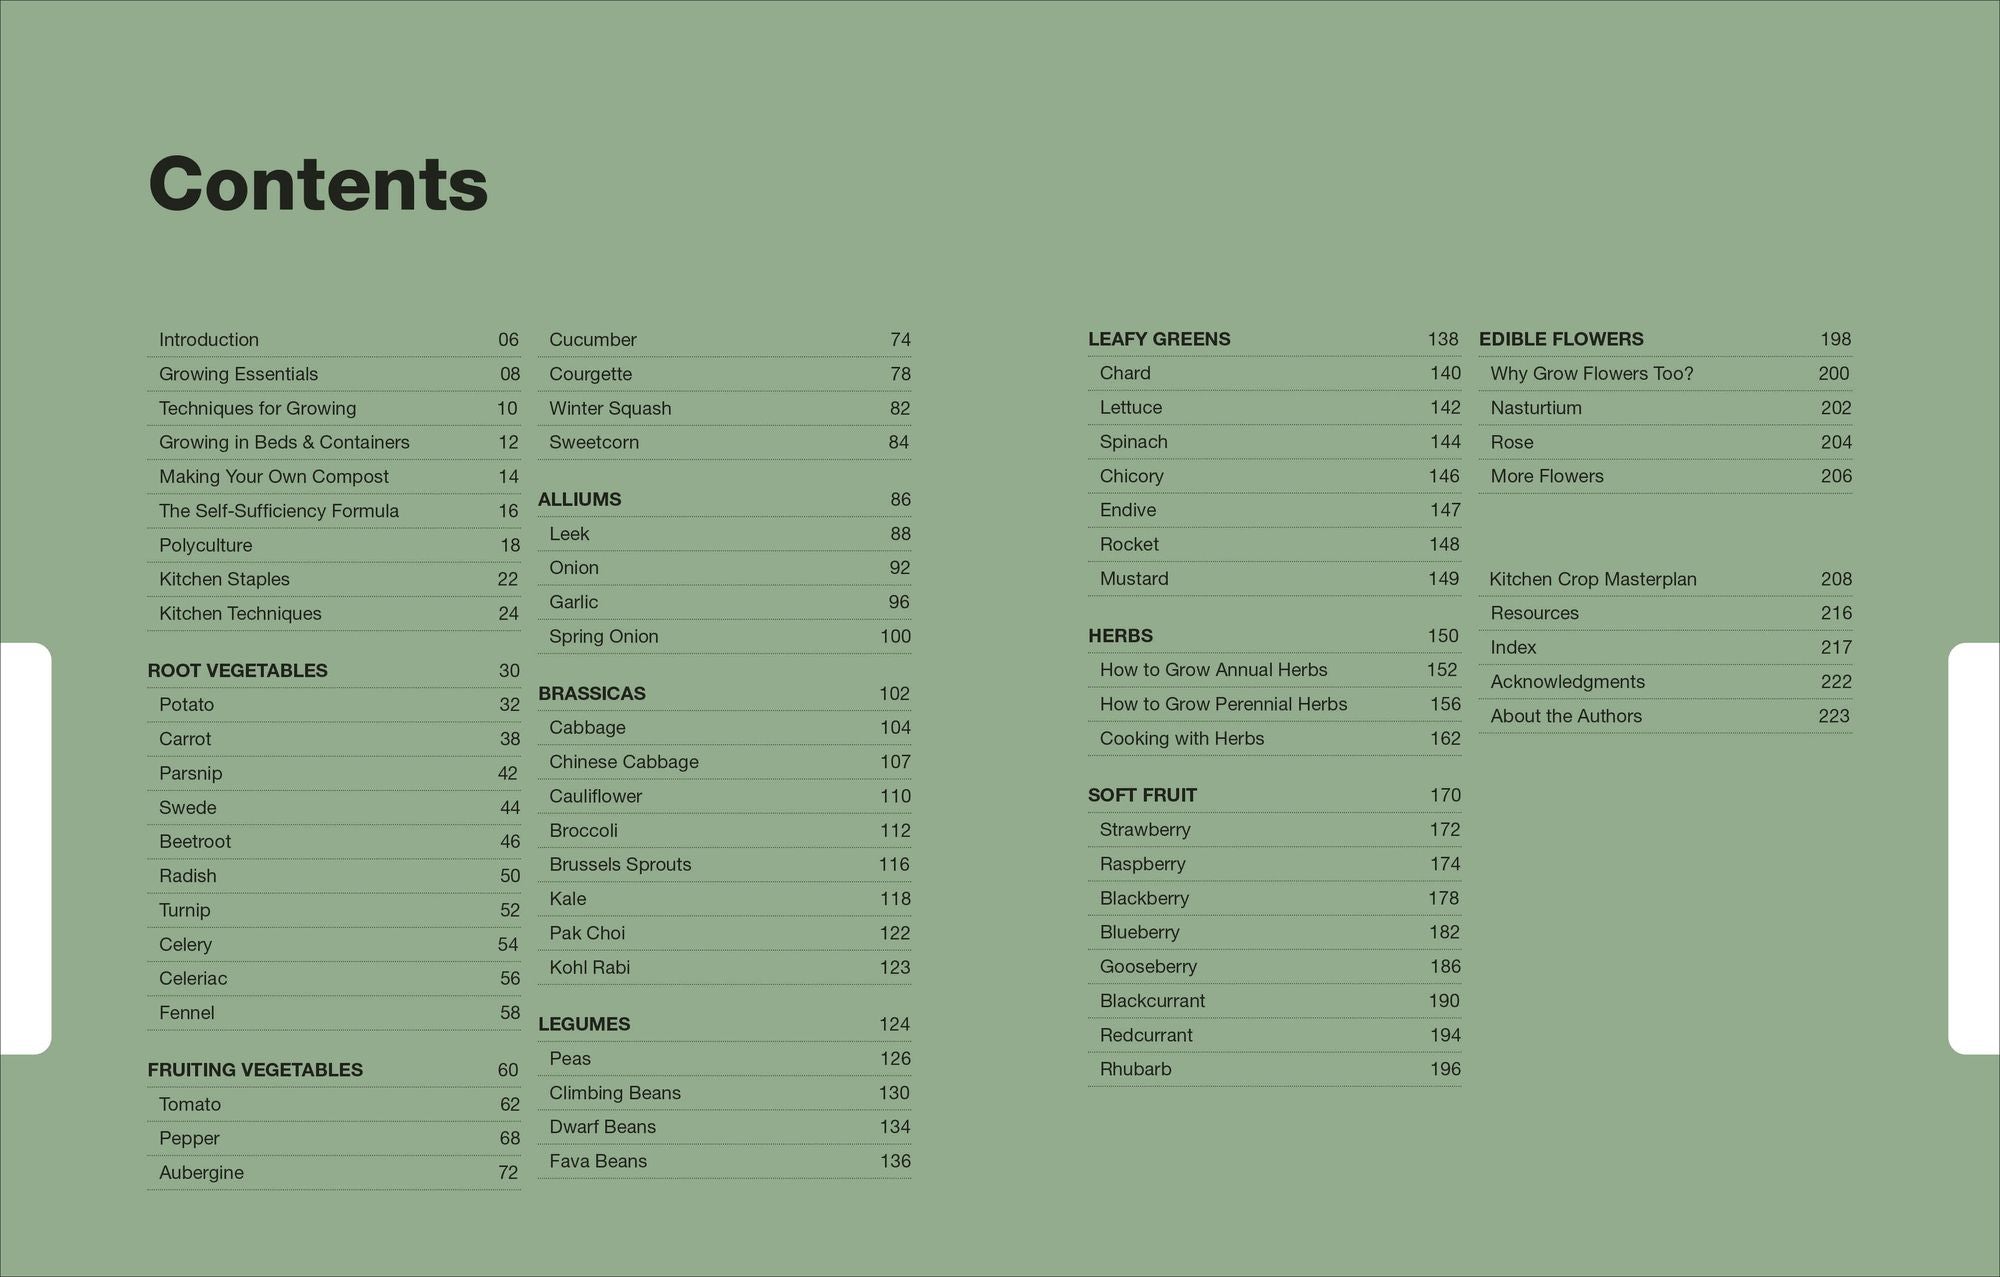The image size is (2000, 1277).
Task: Jump to How to Grow Perennial Herbs
Action: (x=1223, y=705)
